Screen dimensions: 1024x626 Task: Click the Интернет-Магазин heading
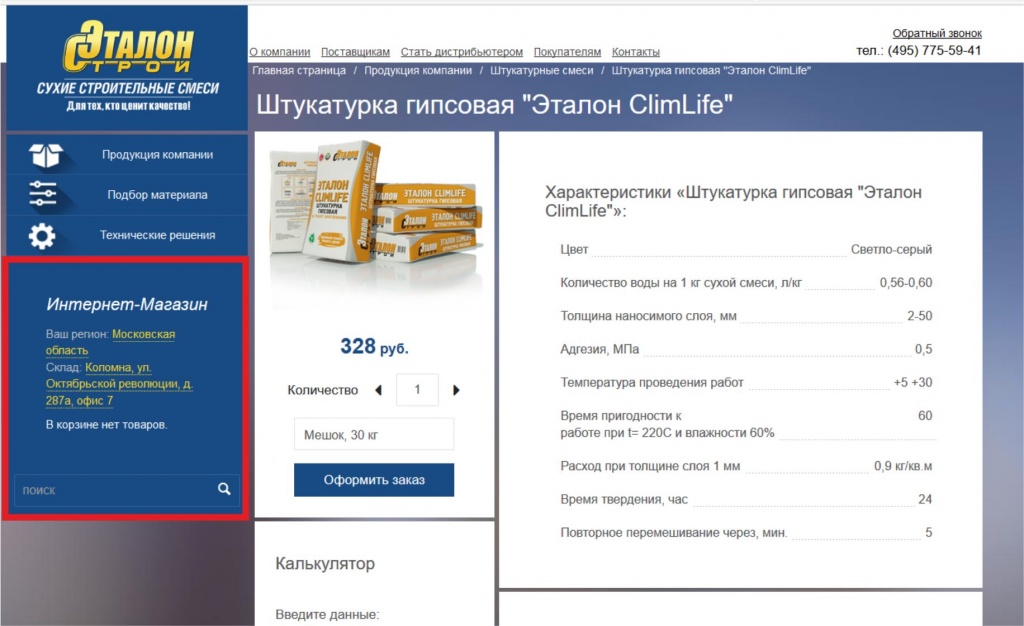point(127,304)
